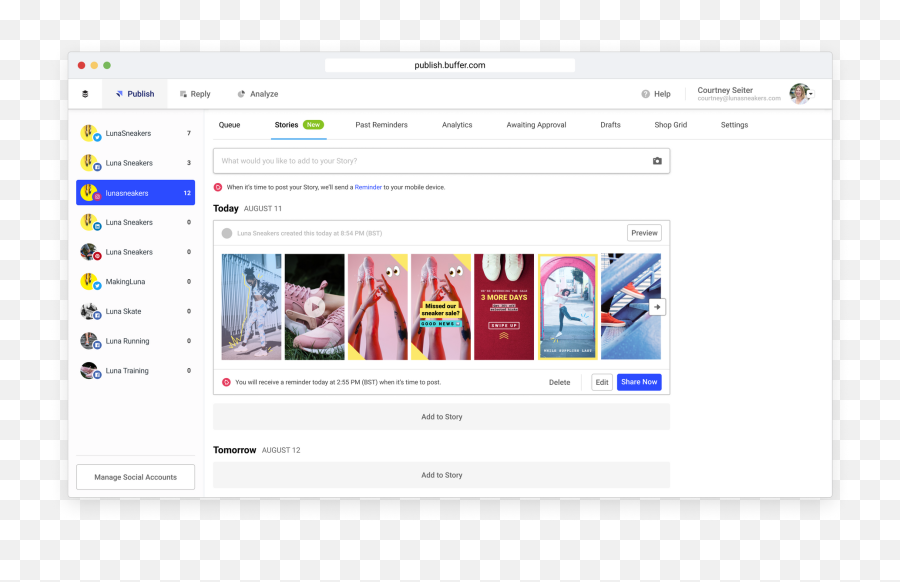Open the Analyze section
This screenshot has width=900, height=582.
click(x=257, y=94)
